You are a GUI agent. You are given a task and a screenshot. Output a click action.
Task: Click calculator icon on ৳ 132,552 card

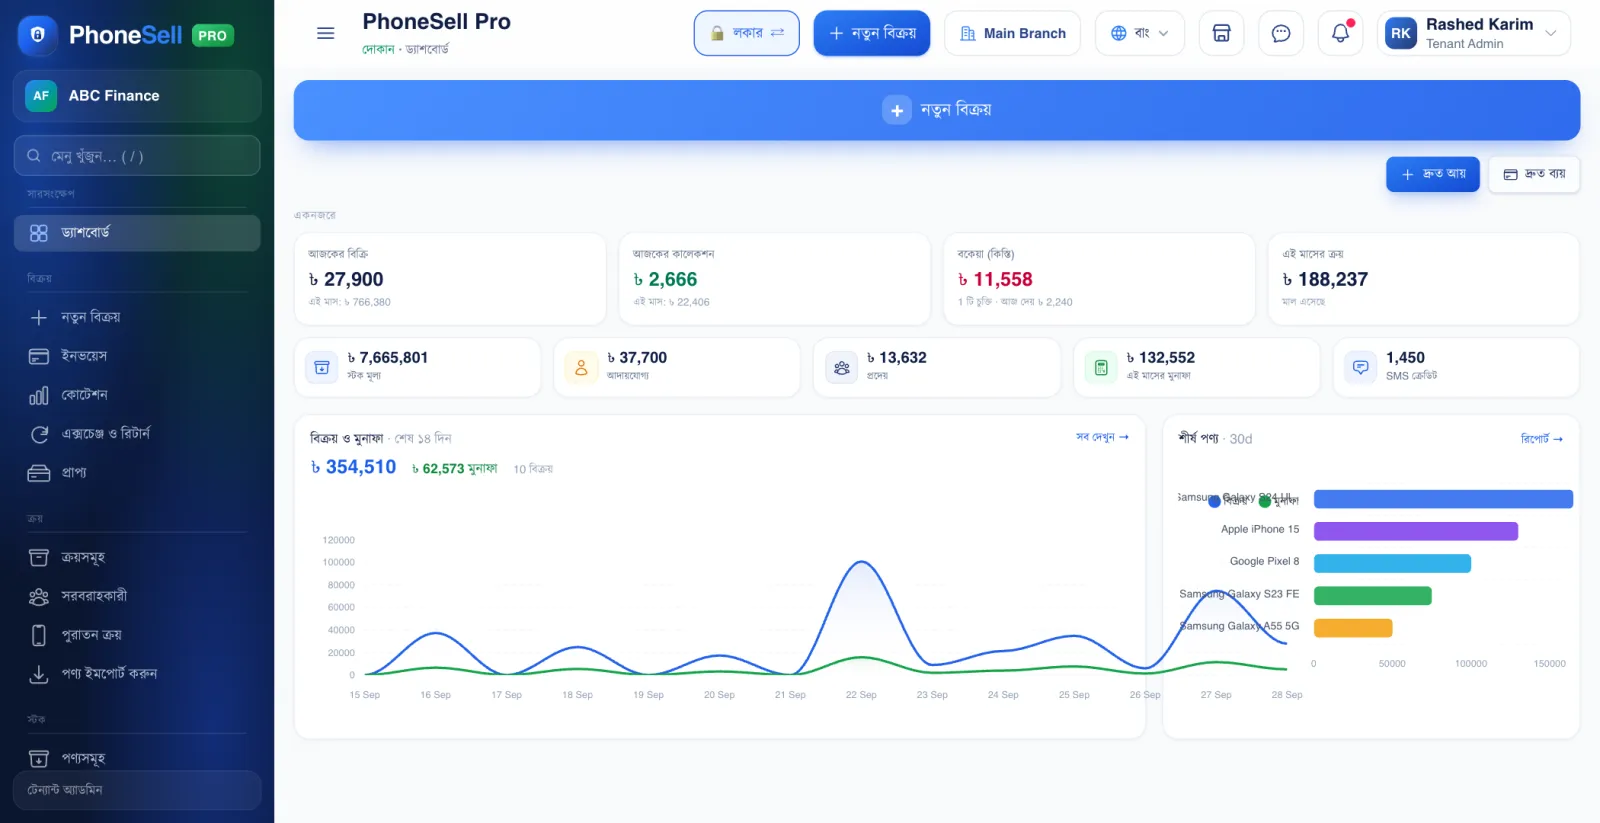pos(1101,367)
